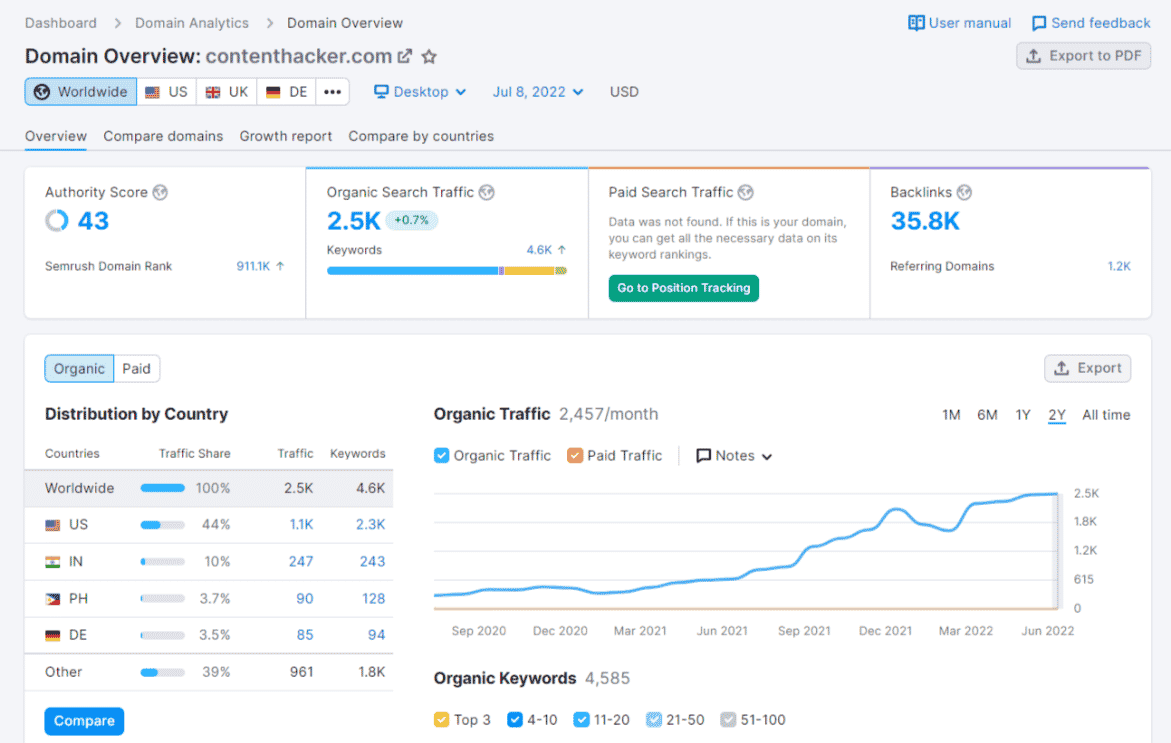The height and width of the screenshot is (743, 1171).
Task: Go to Domain Analytics breadcrumb
Action: [x=192, y=23]
